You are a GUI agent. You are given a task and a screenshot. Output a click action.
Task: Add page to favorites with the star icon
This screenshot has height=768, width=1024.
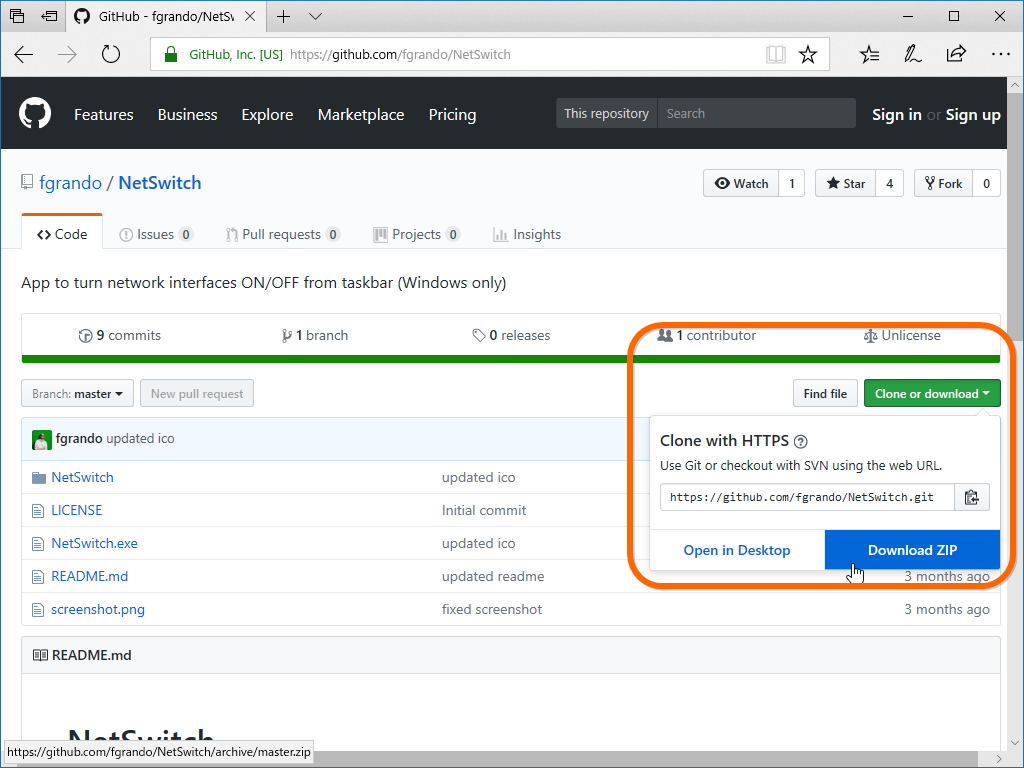coord(808,54)
